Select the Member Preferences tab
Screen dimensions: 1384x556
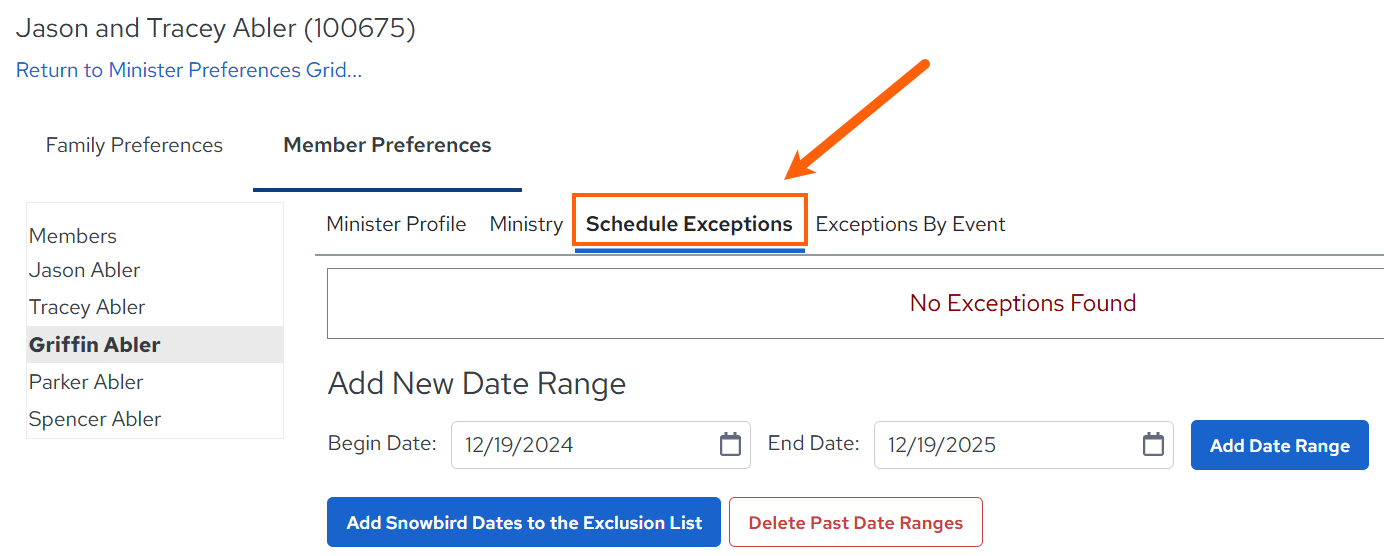(x=387, y=145)
